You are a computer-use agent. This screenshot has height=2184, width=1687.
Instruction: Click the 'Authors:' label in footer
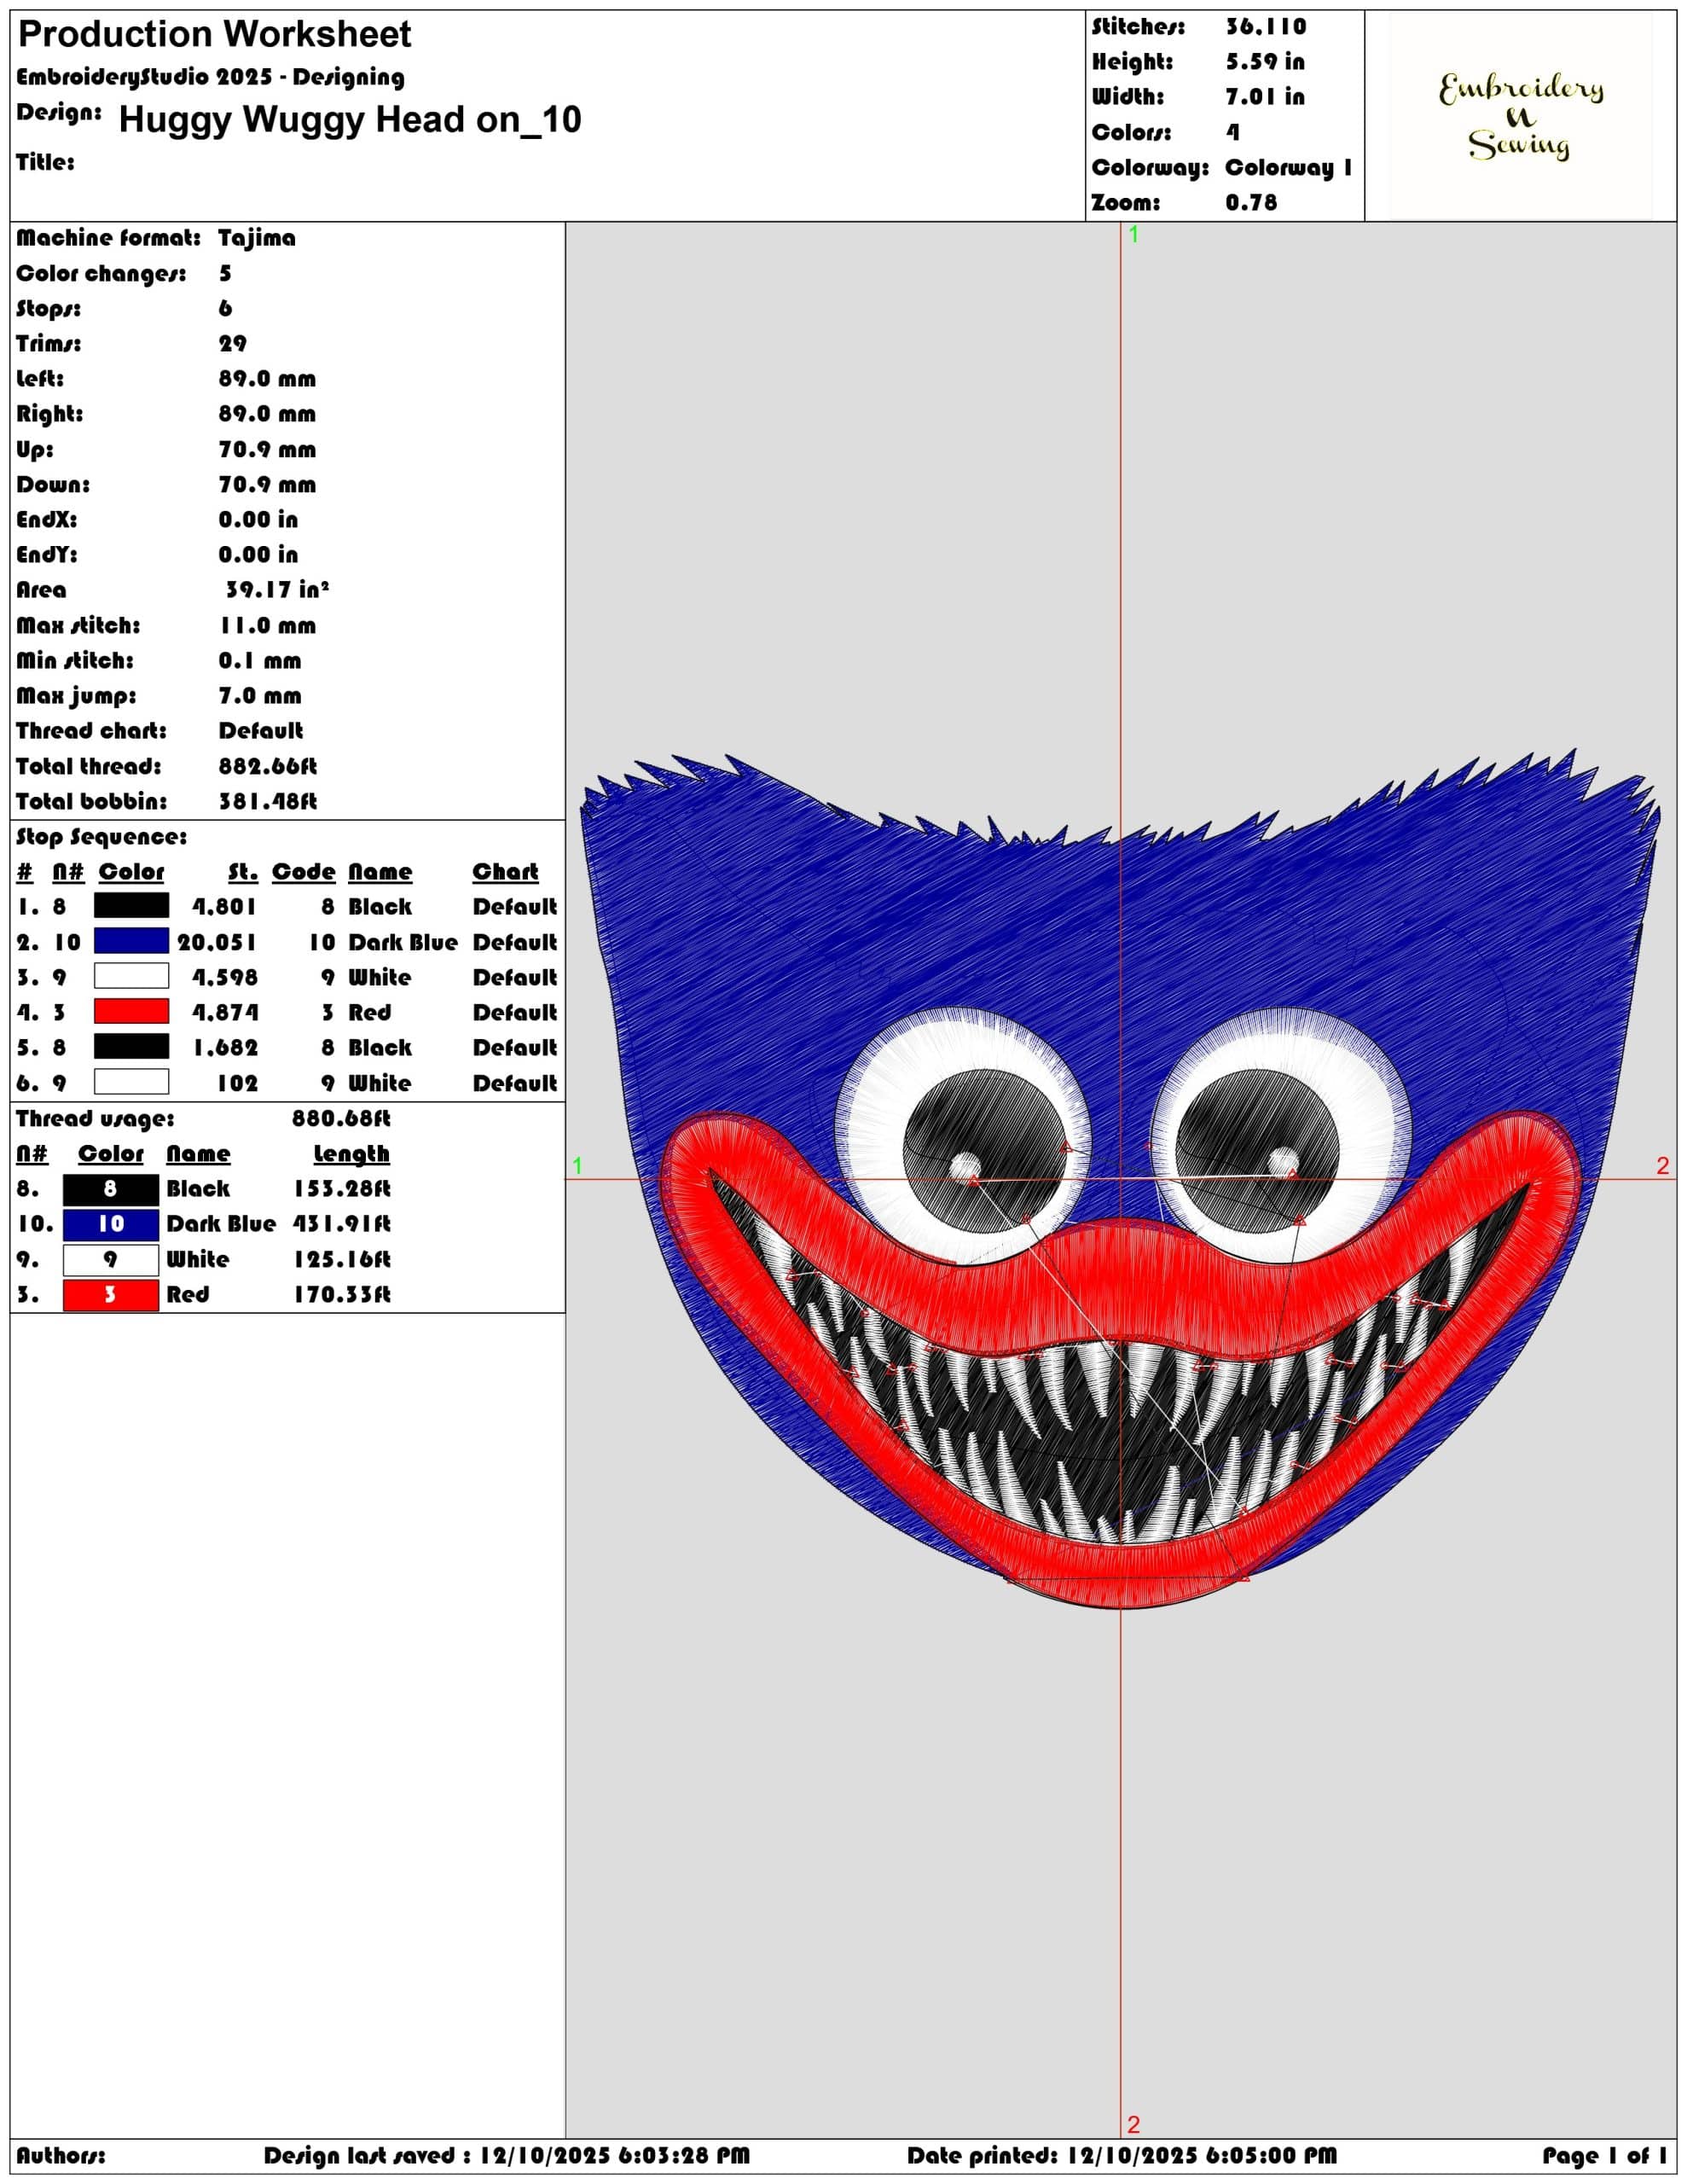(x=60, y=2156)
